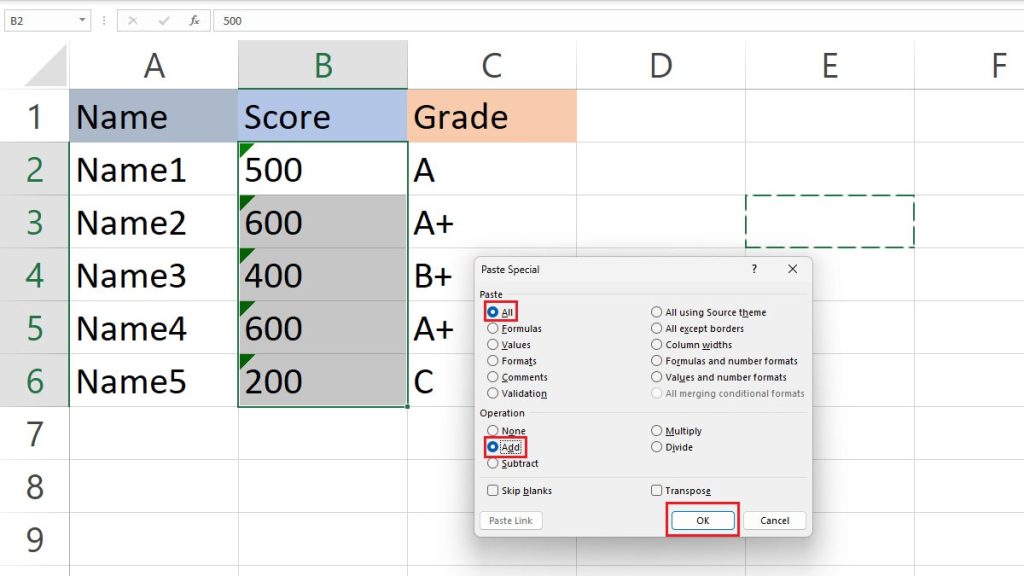Select the Subtract operation

point(492,464)
